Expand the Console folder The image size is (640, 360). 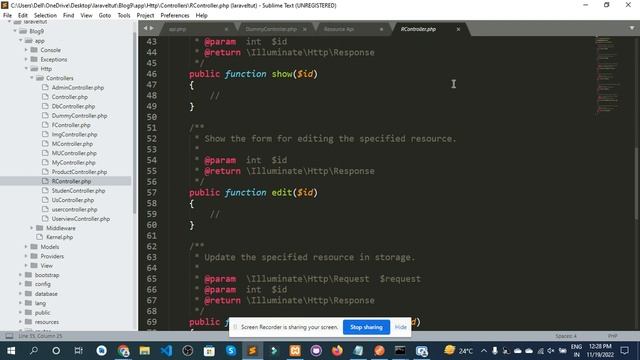[26, 50]
